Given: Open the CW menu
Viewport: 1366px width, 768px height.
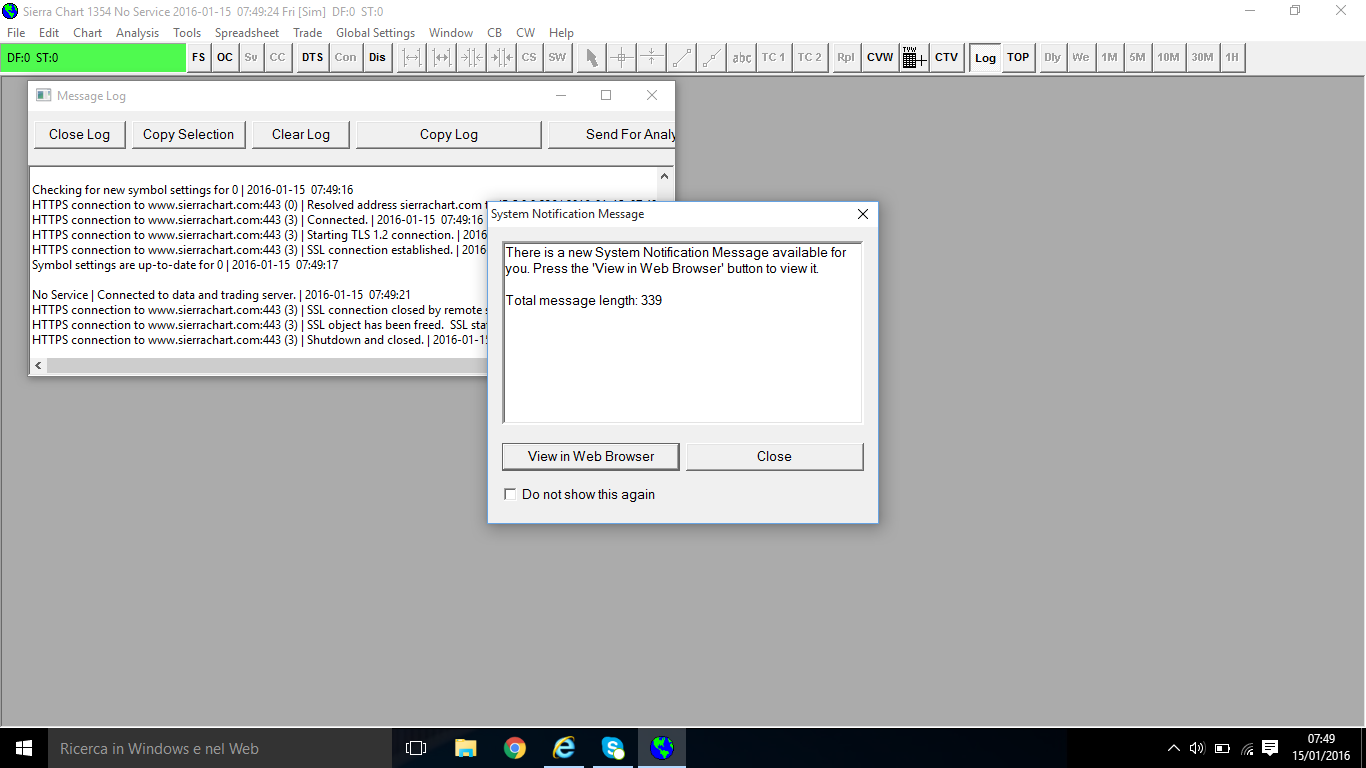Looking at the screenshot, I should [x=526, y=33].
